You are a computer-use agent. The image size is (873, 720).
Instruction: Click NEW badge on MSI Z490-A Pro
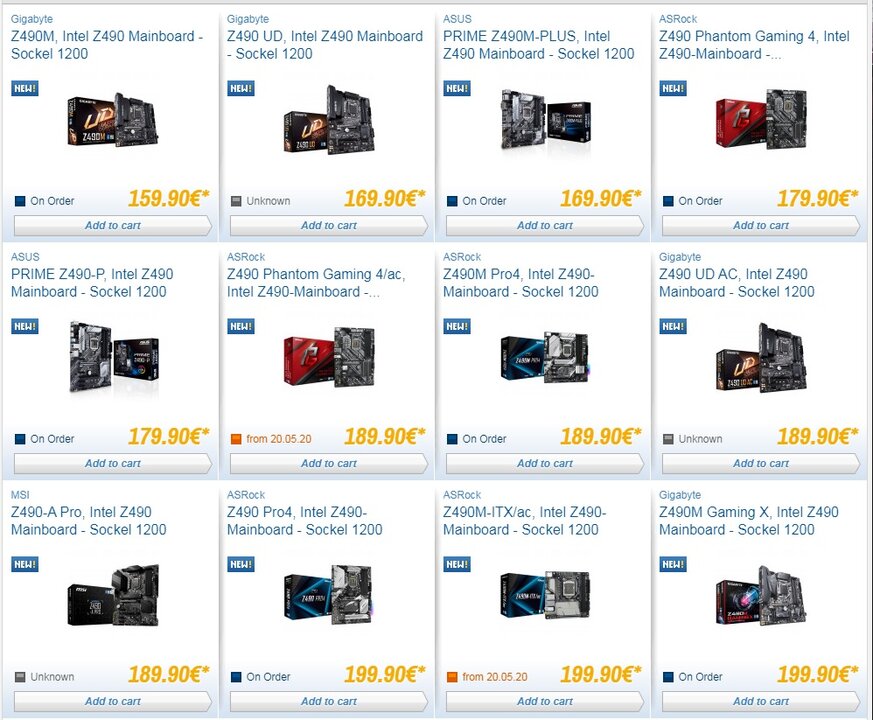click(24, 564)
